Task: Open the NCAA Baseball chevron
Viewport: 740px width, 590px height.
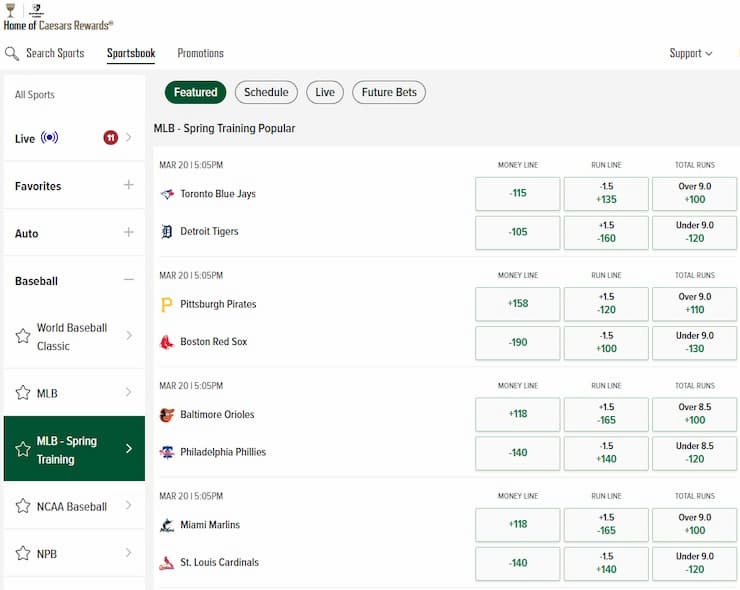Action: pyautogui.click(x=128, y=505)
